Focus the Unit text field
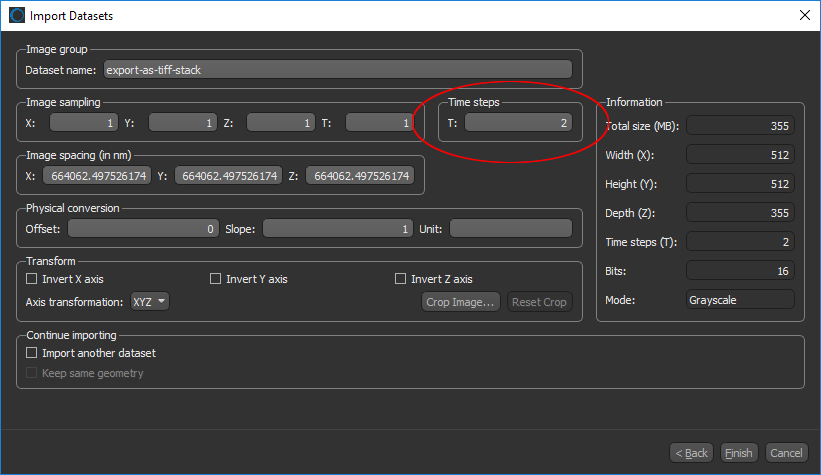Screen dimensions: 821x475 (511, 229)
